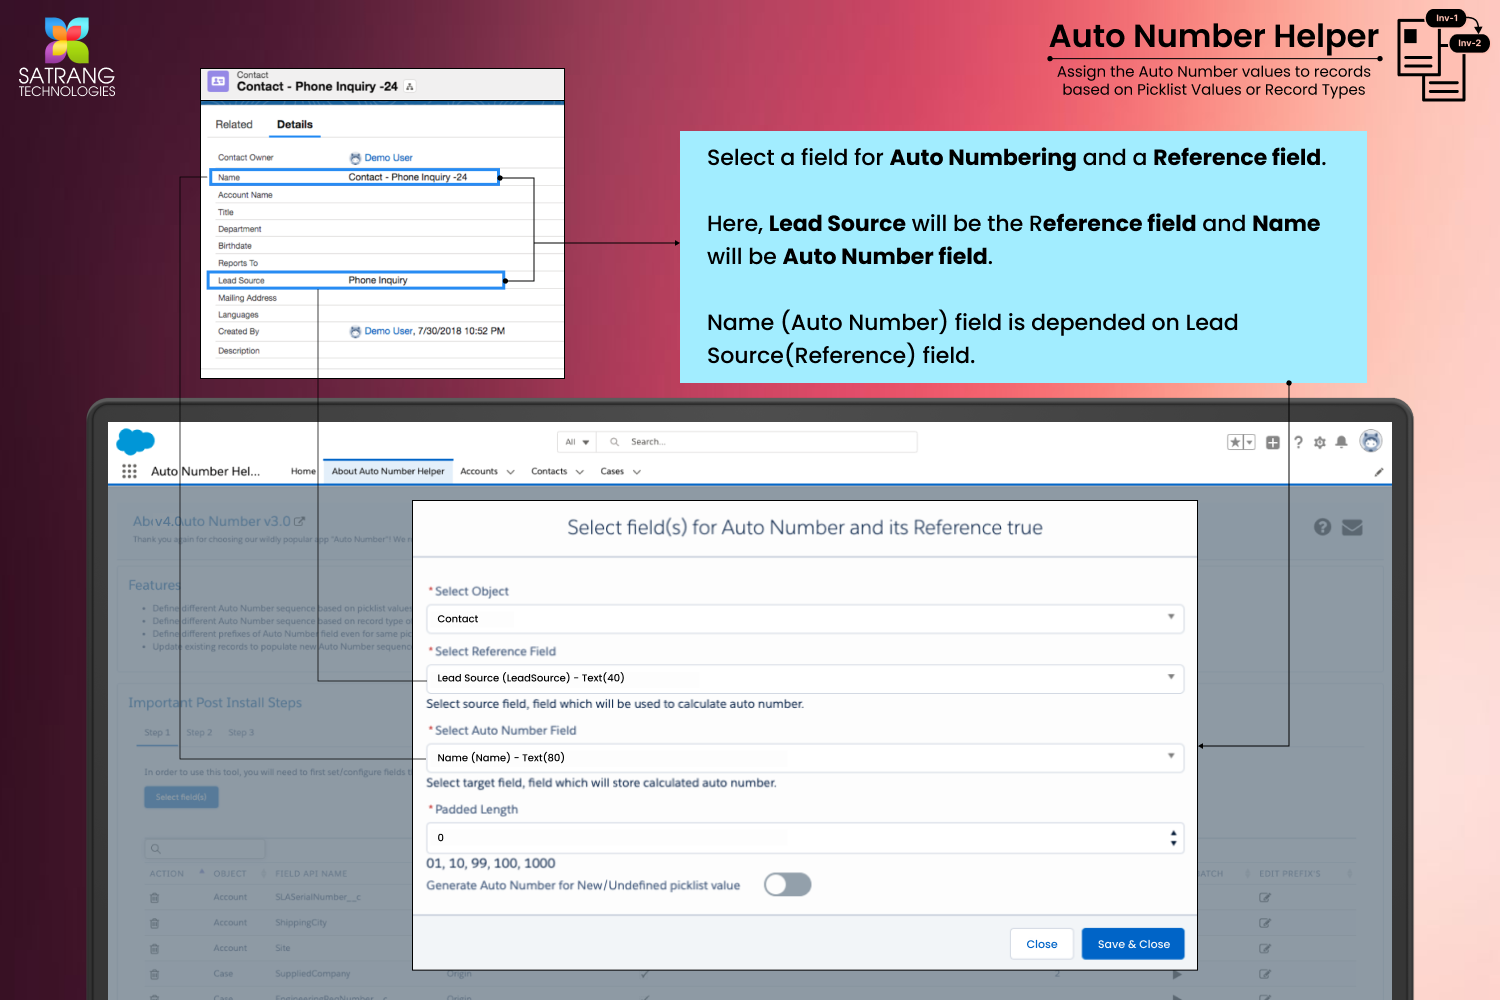The height and width of the screenshot is (1000, 1500).
Task: Select the Step 2 tab
Action: (199, 733)
